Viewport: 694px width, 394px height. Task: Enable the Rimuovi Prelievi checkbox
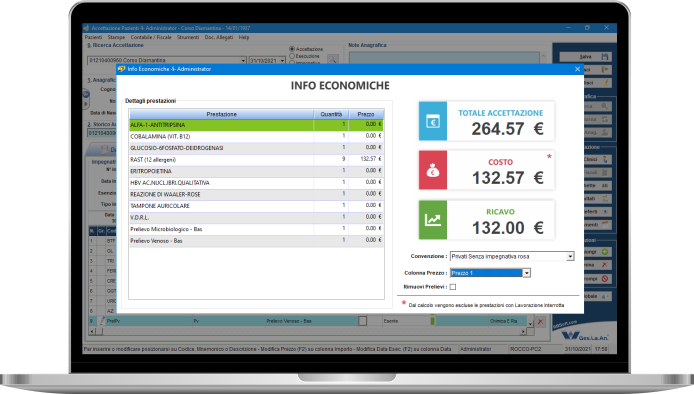tap(453, 287)
